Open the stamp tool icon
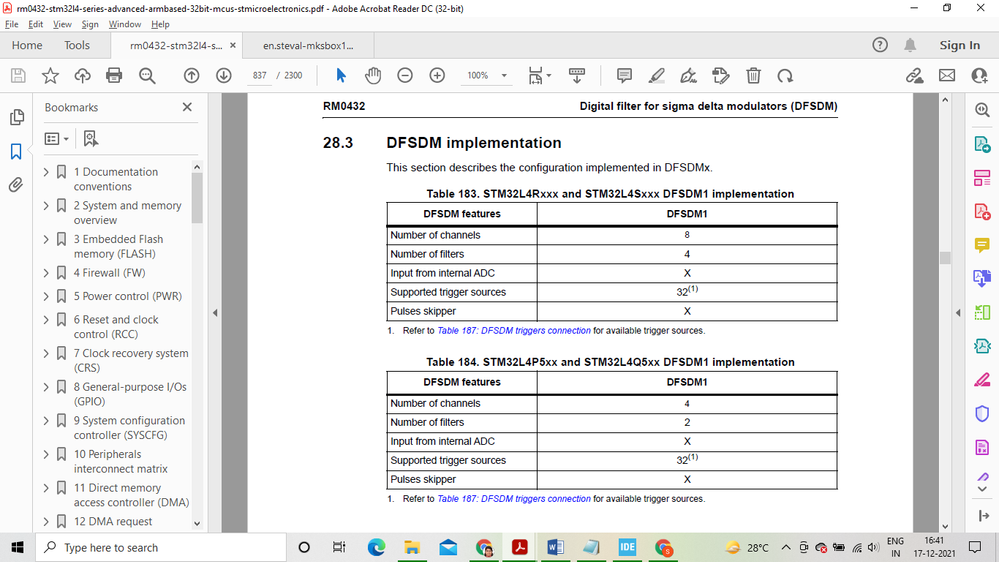 [x=721, y=76]
